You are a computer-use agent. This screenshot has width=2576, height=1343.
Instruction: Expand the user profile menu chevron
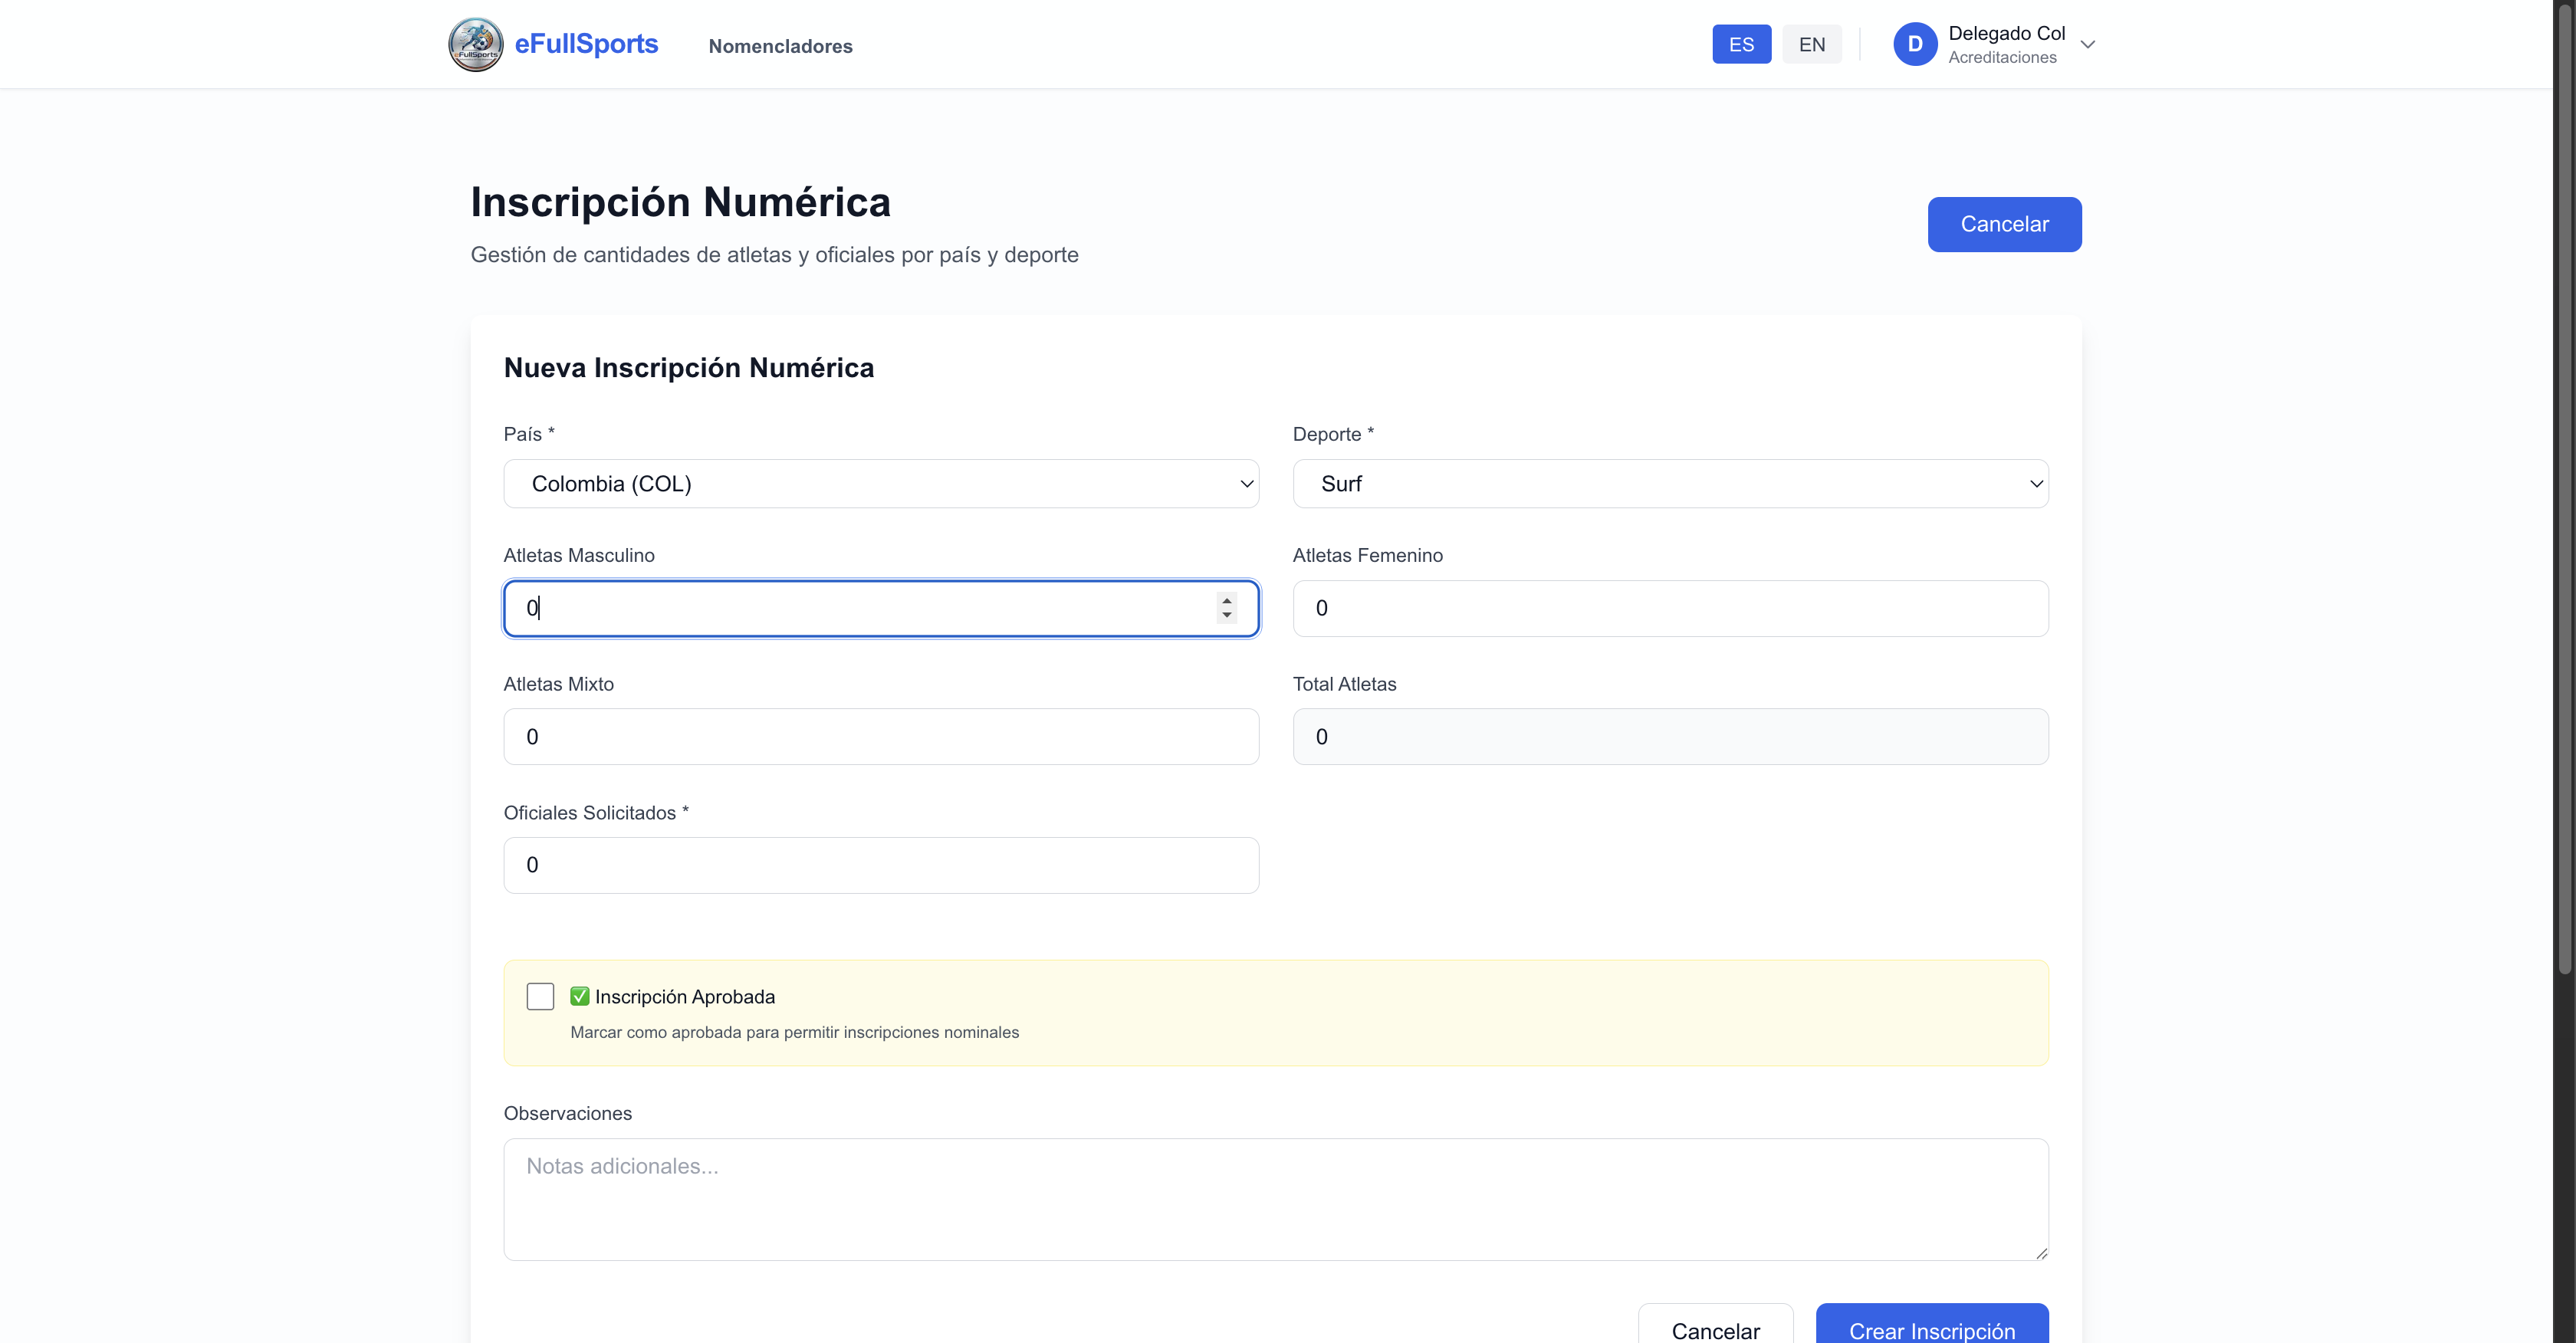pos(2087,44)
